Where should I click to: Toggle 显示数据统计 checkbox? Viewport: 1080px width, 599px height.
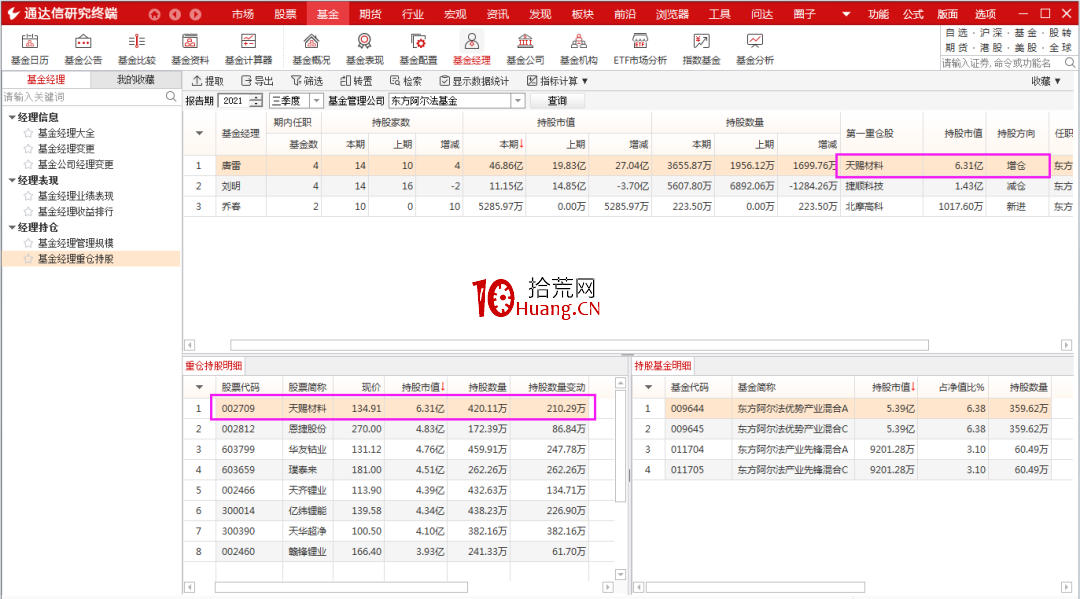(474, 81)
